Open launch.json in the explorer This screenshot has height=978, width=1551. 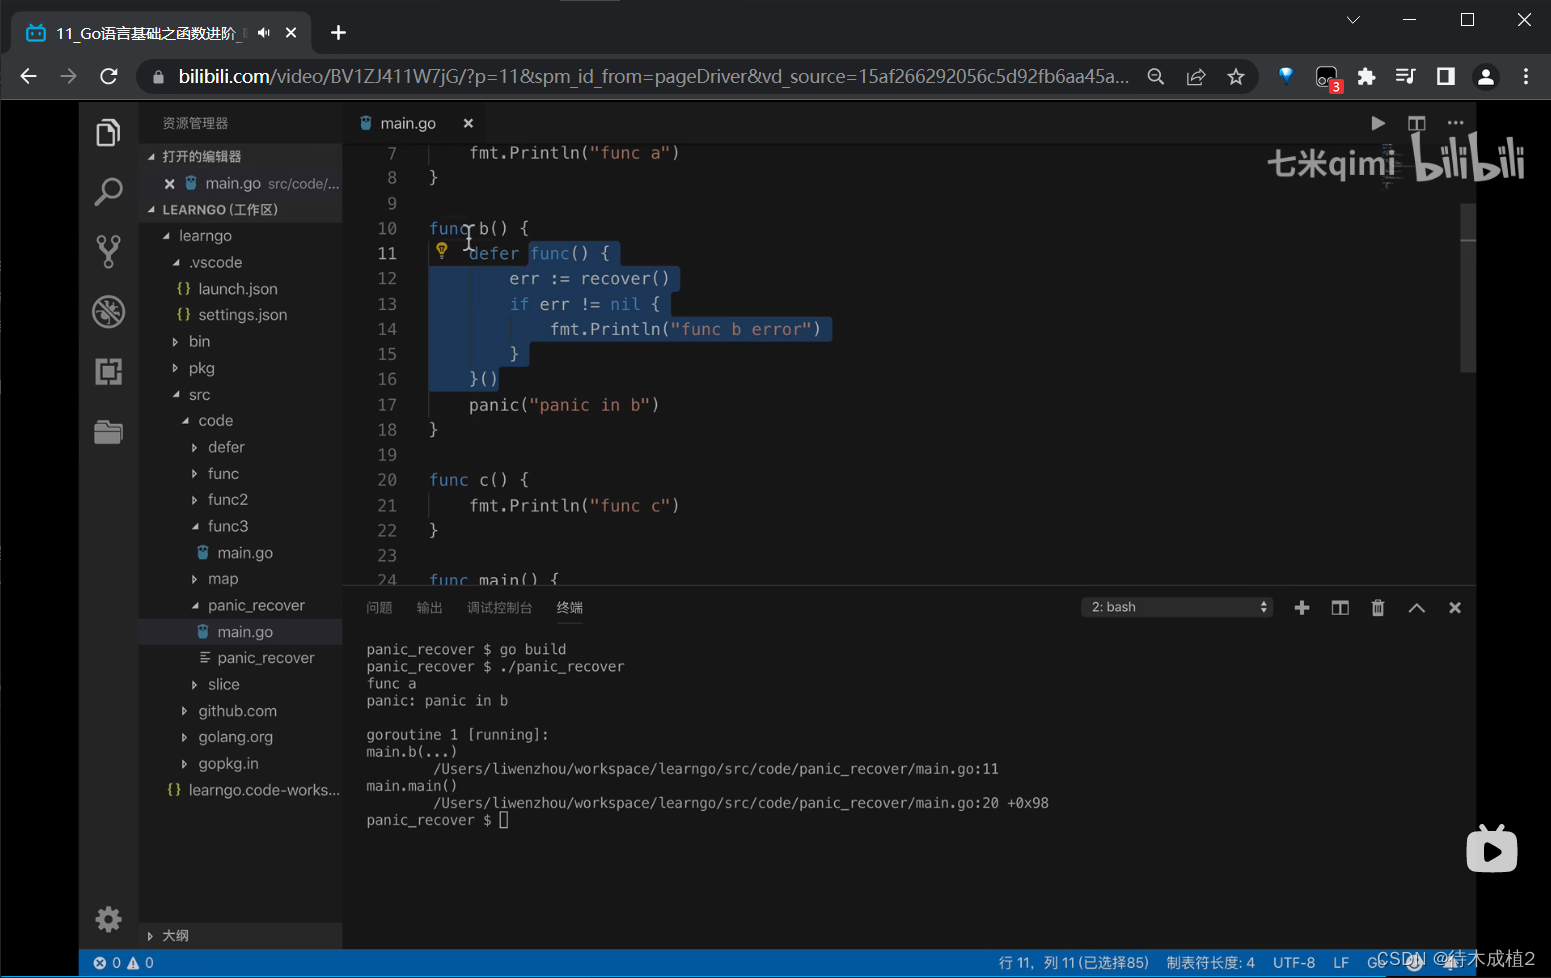(238, 289)
